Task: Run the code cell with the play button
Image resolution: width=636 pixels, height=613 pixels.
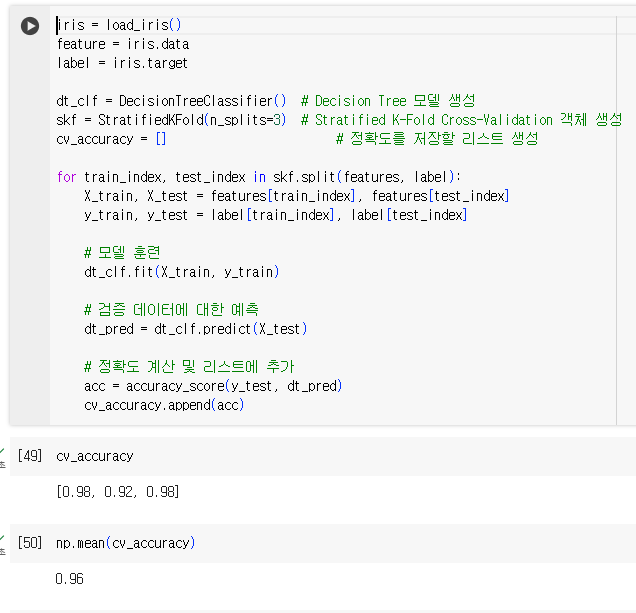Action: click(x=30, y=26)
